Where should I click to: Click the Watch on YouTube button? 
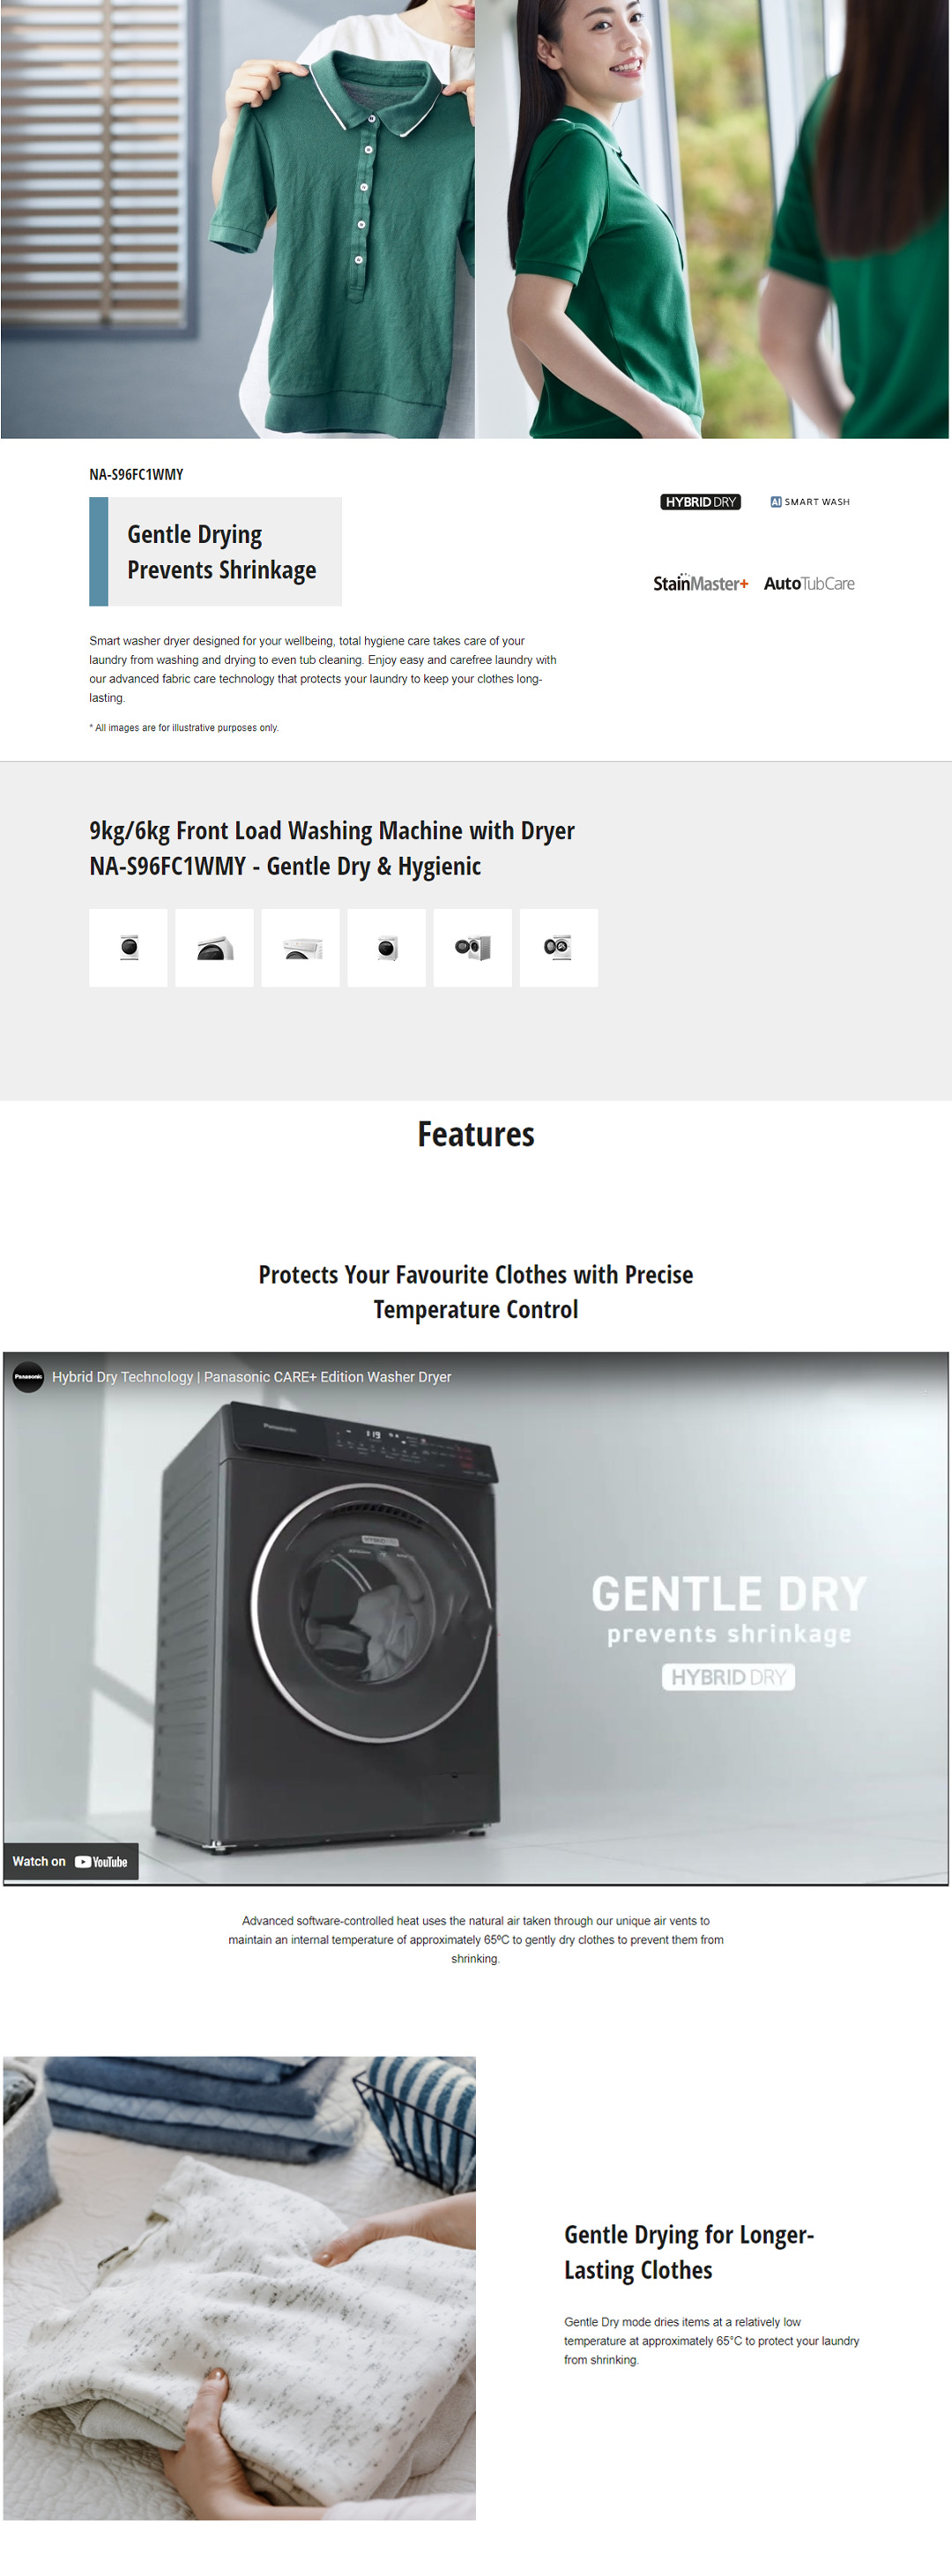(70, 1862)
